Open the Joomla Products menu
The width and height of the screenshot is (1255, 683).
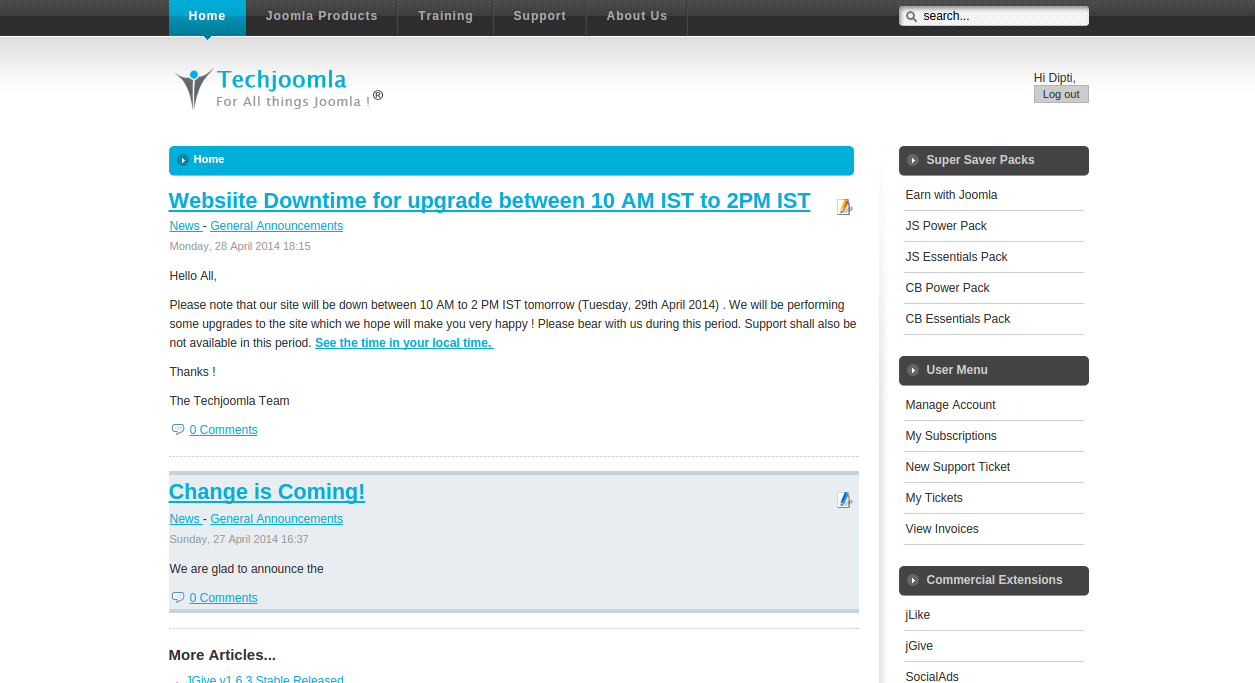point(321,16)
